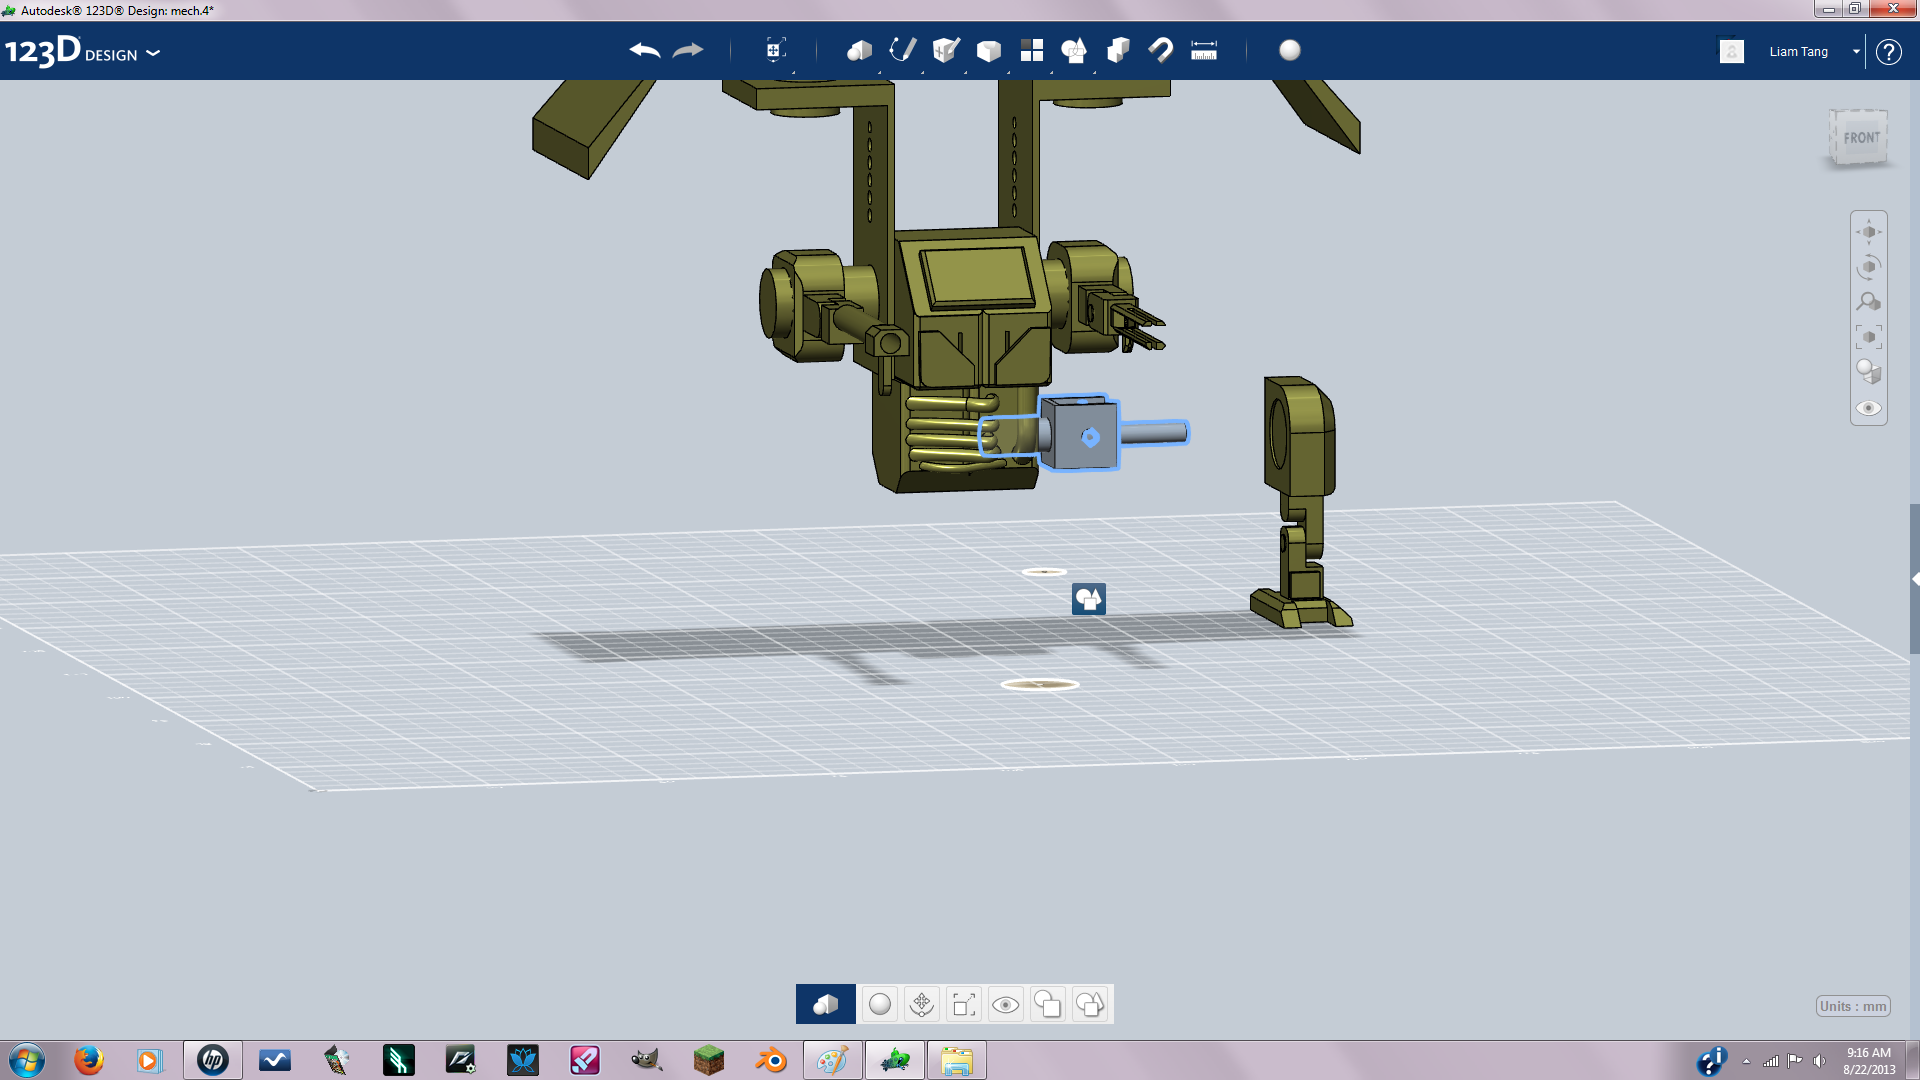This screenshot has width=1920, height=1080.
Task: Select the Zoom navigation tool
Action: coord(1869,302)
